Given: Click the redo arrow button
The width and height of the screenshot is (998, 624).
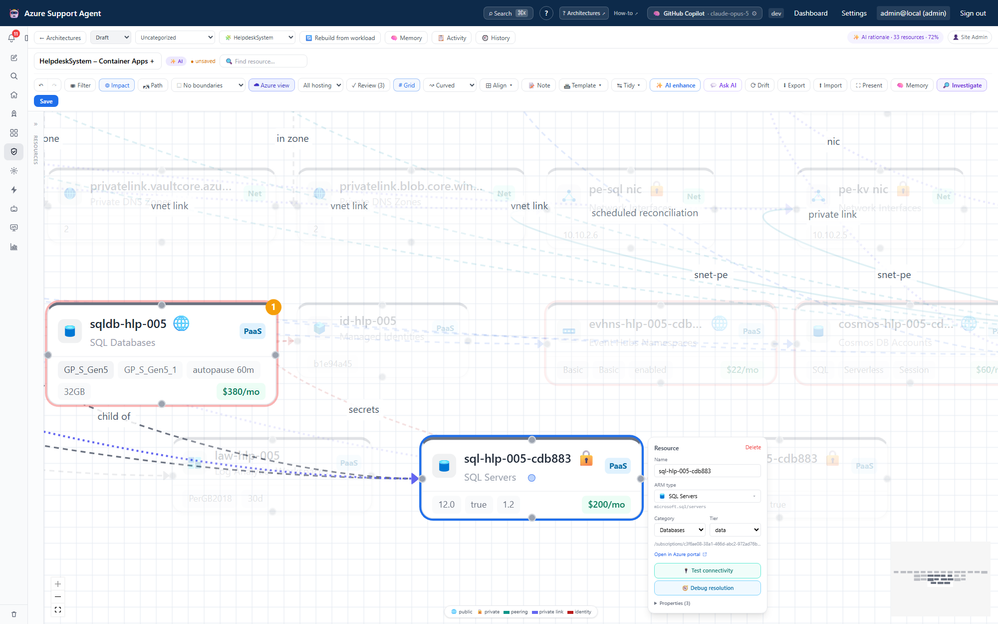Looking at the screenshot, I should coord(54,85).
